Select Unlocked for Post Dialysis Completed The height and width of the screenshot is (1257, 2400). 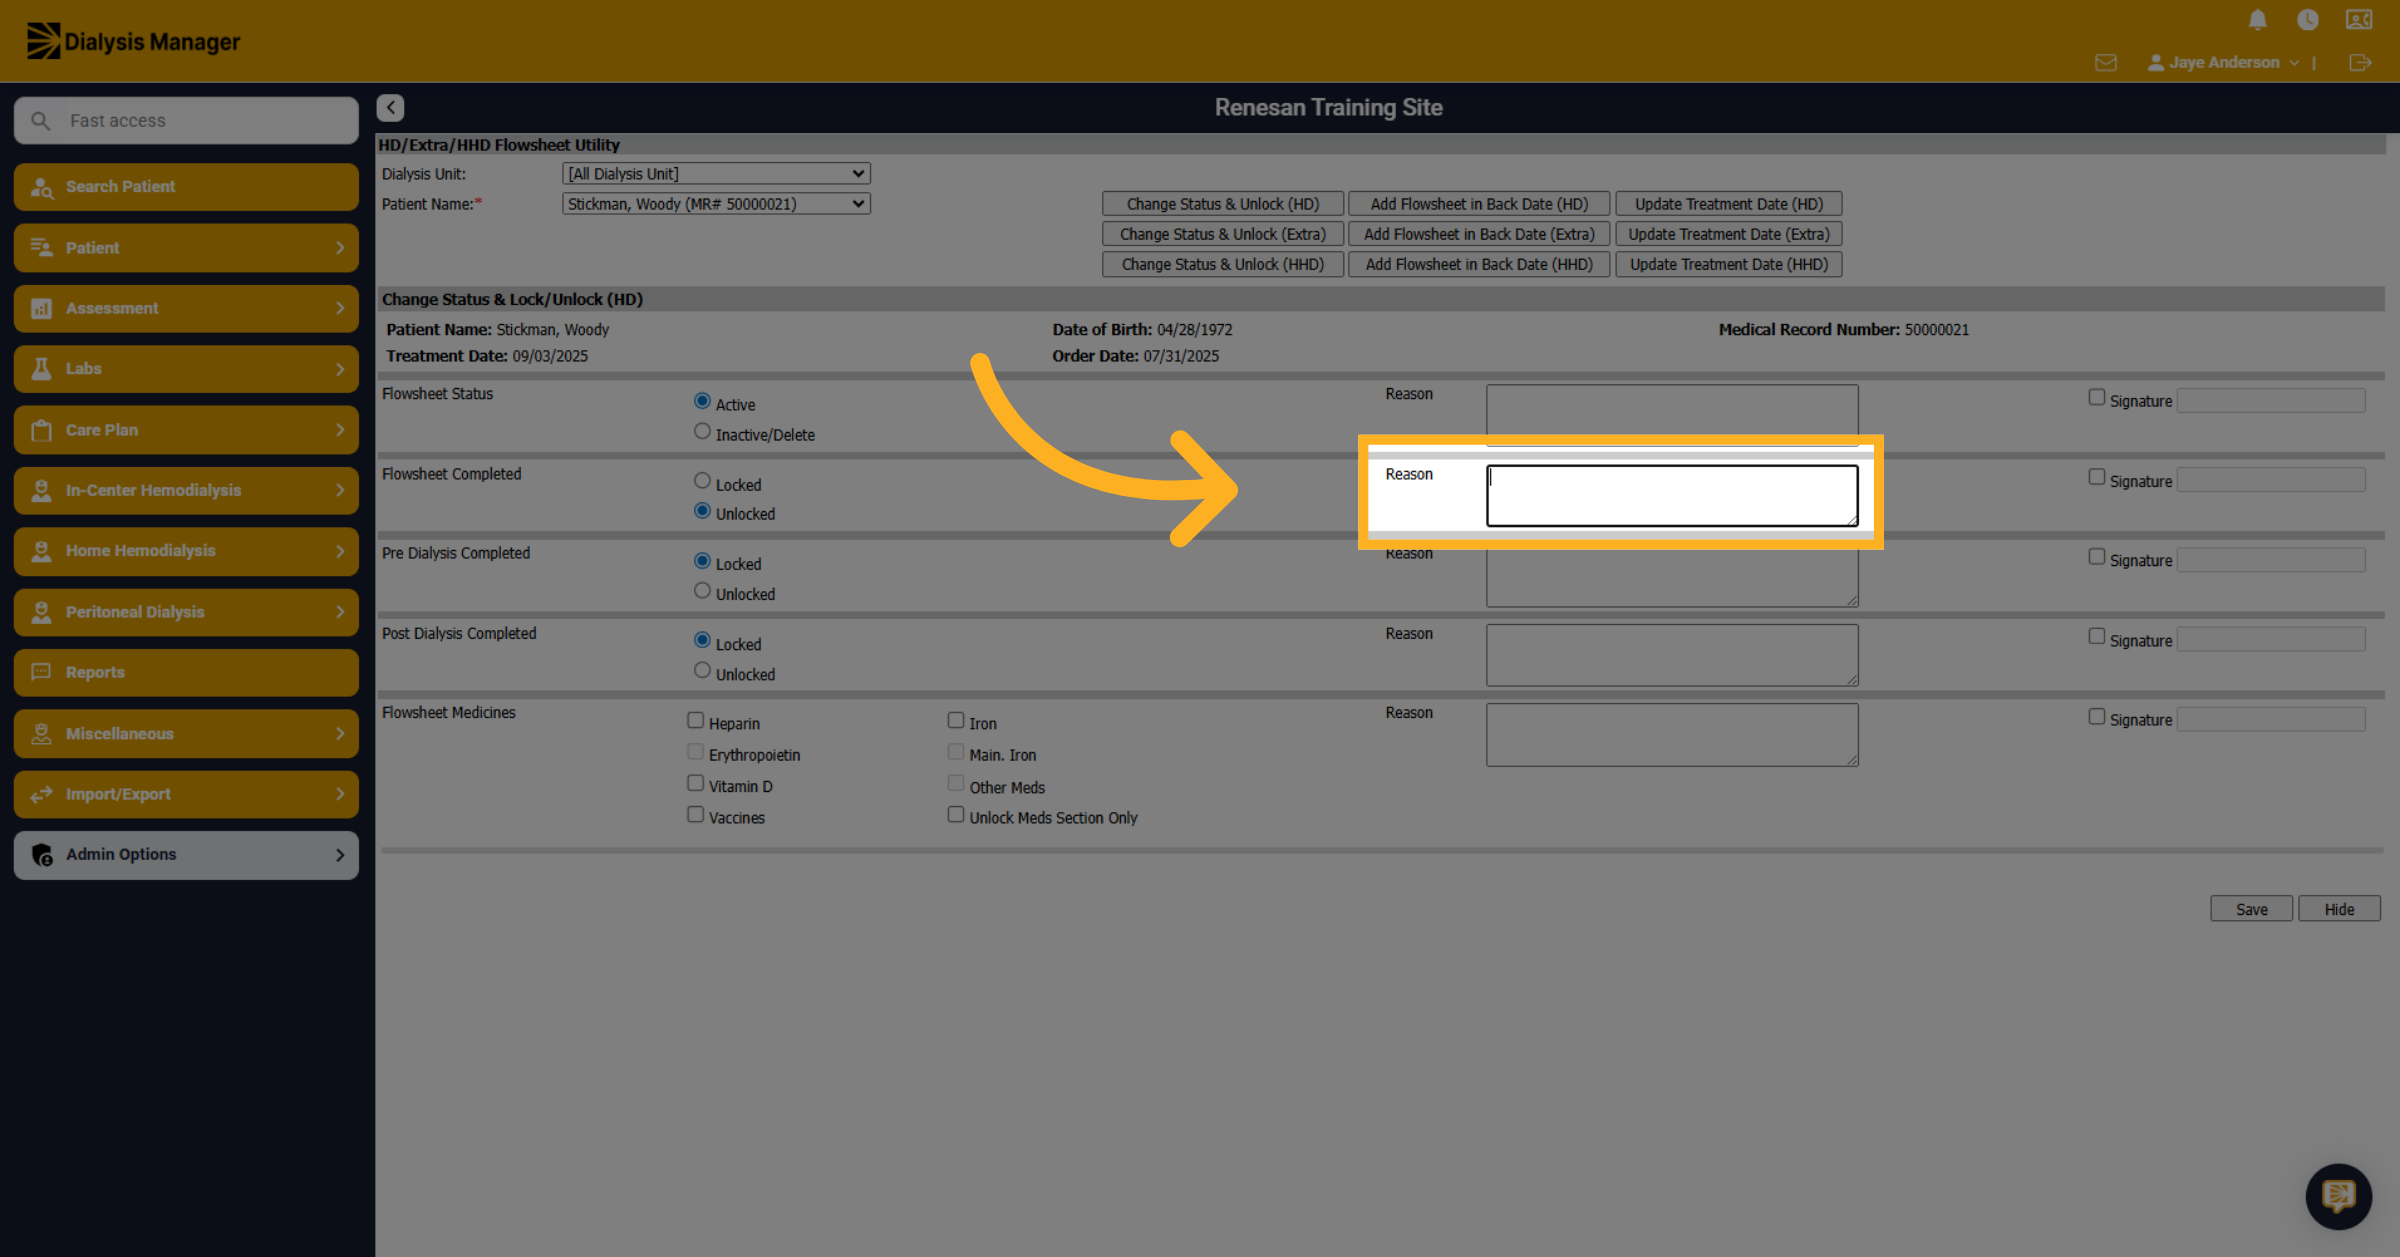[702, 671]
